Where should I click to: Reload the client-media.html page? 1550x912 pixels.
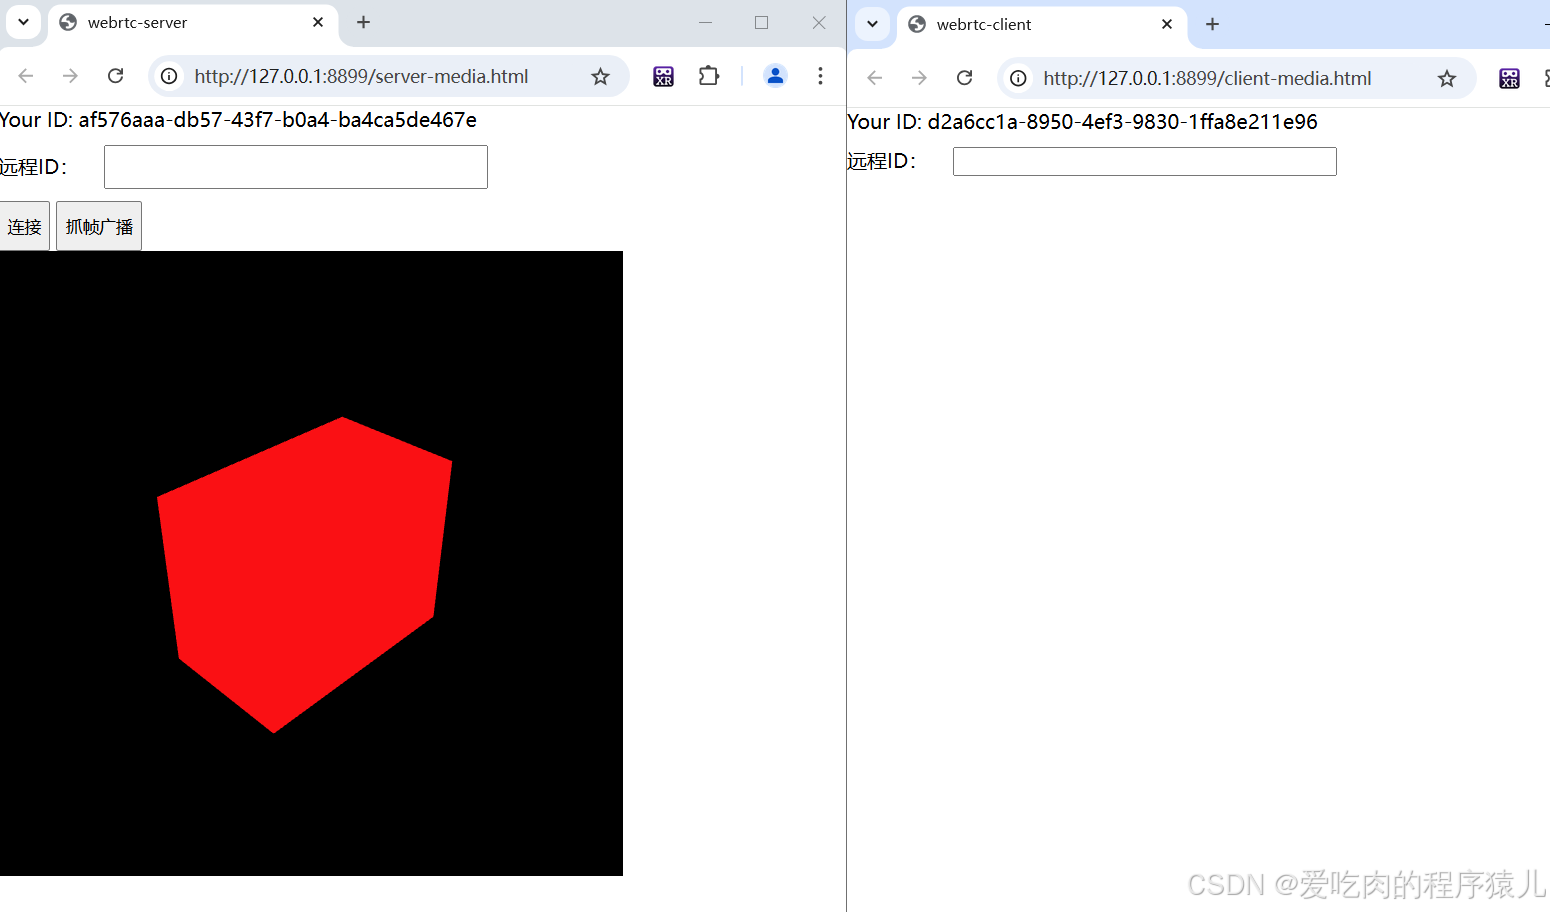(965, 78)
